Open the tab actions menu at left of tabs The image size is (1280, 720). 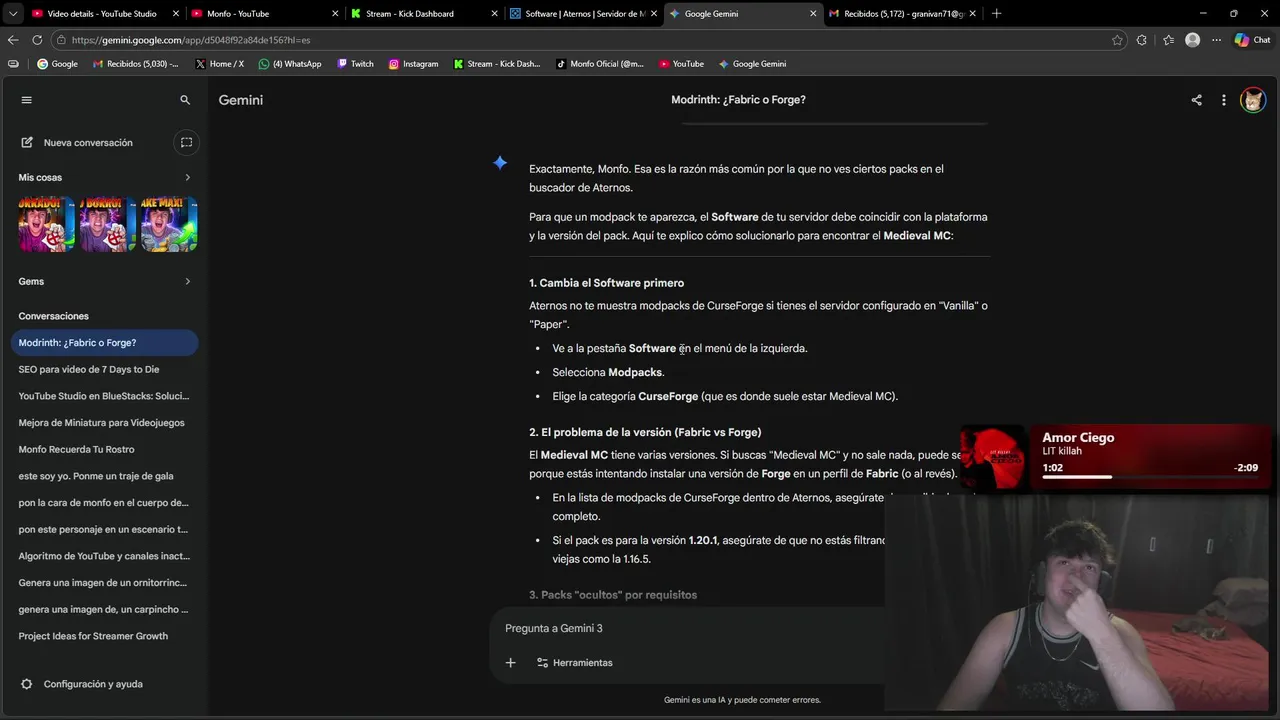[x=12, y=14]
